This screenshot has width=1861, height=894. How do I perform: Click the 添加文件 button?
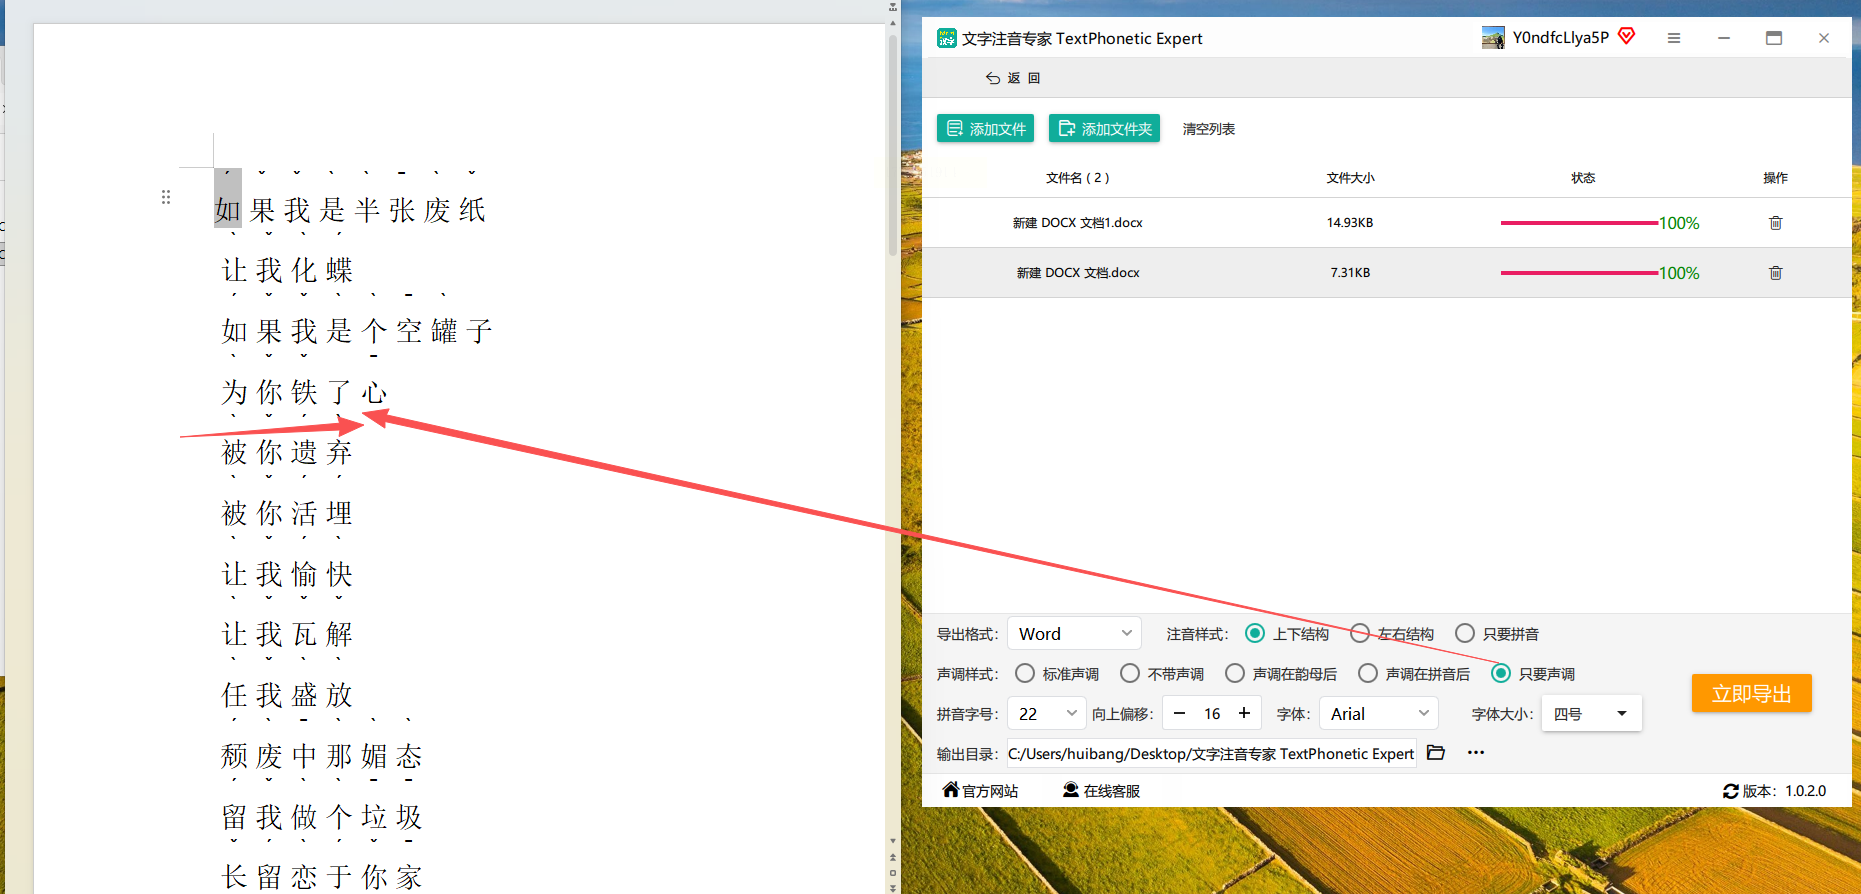(985, 129)
